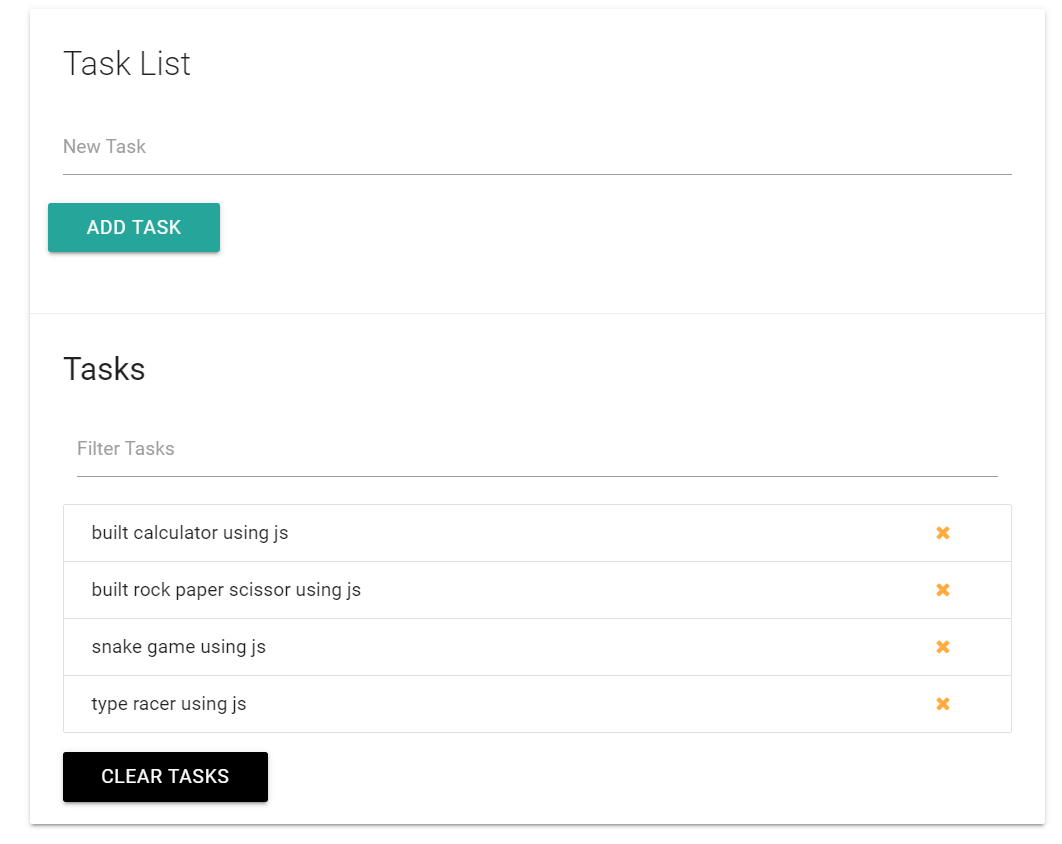Remove the "snake game using js" task

[942, 647]
